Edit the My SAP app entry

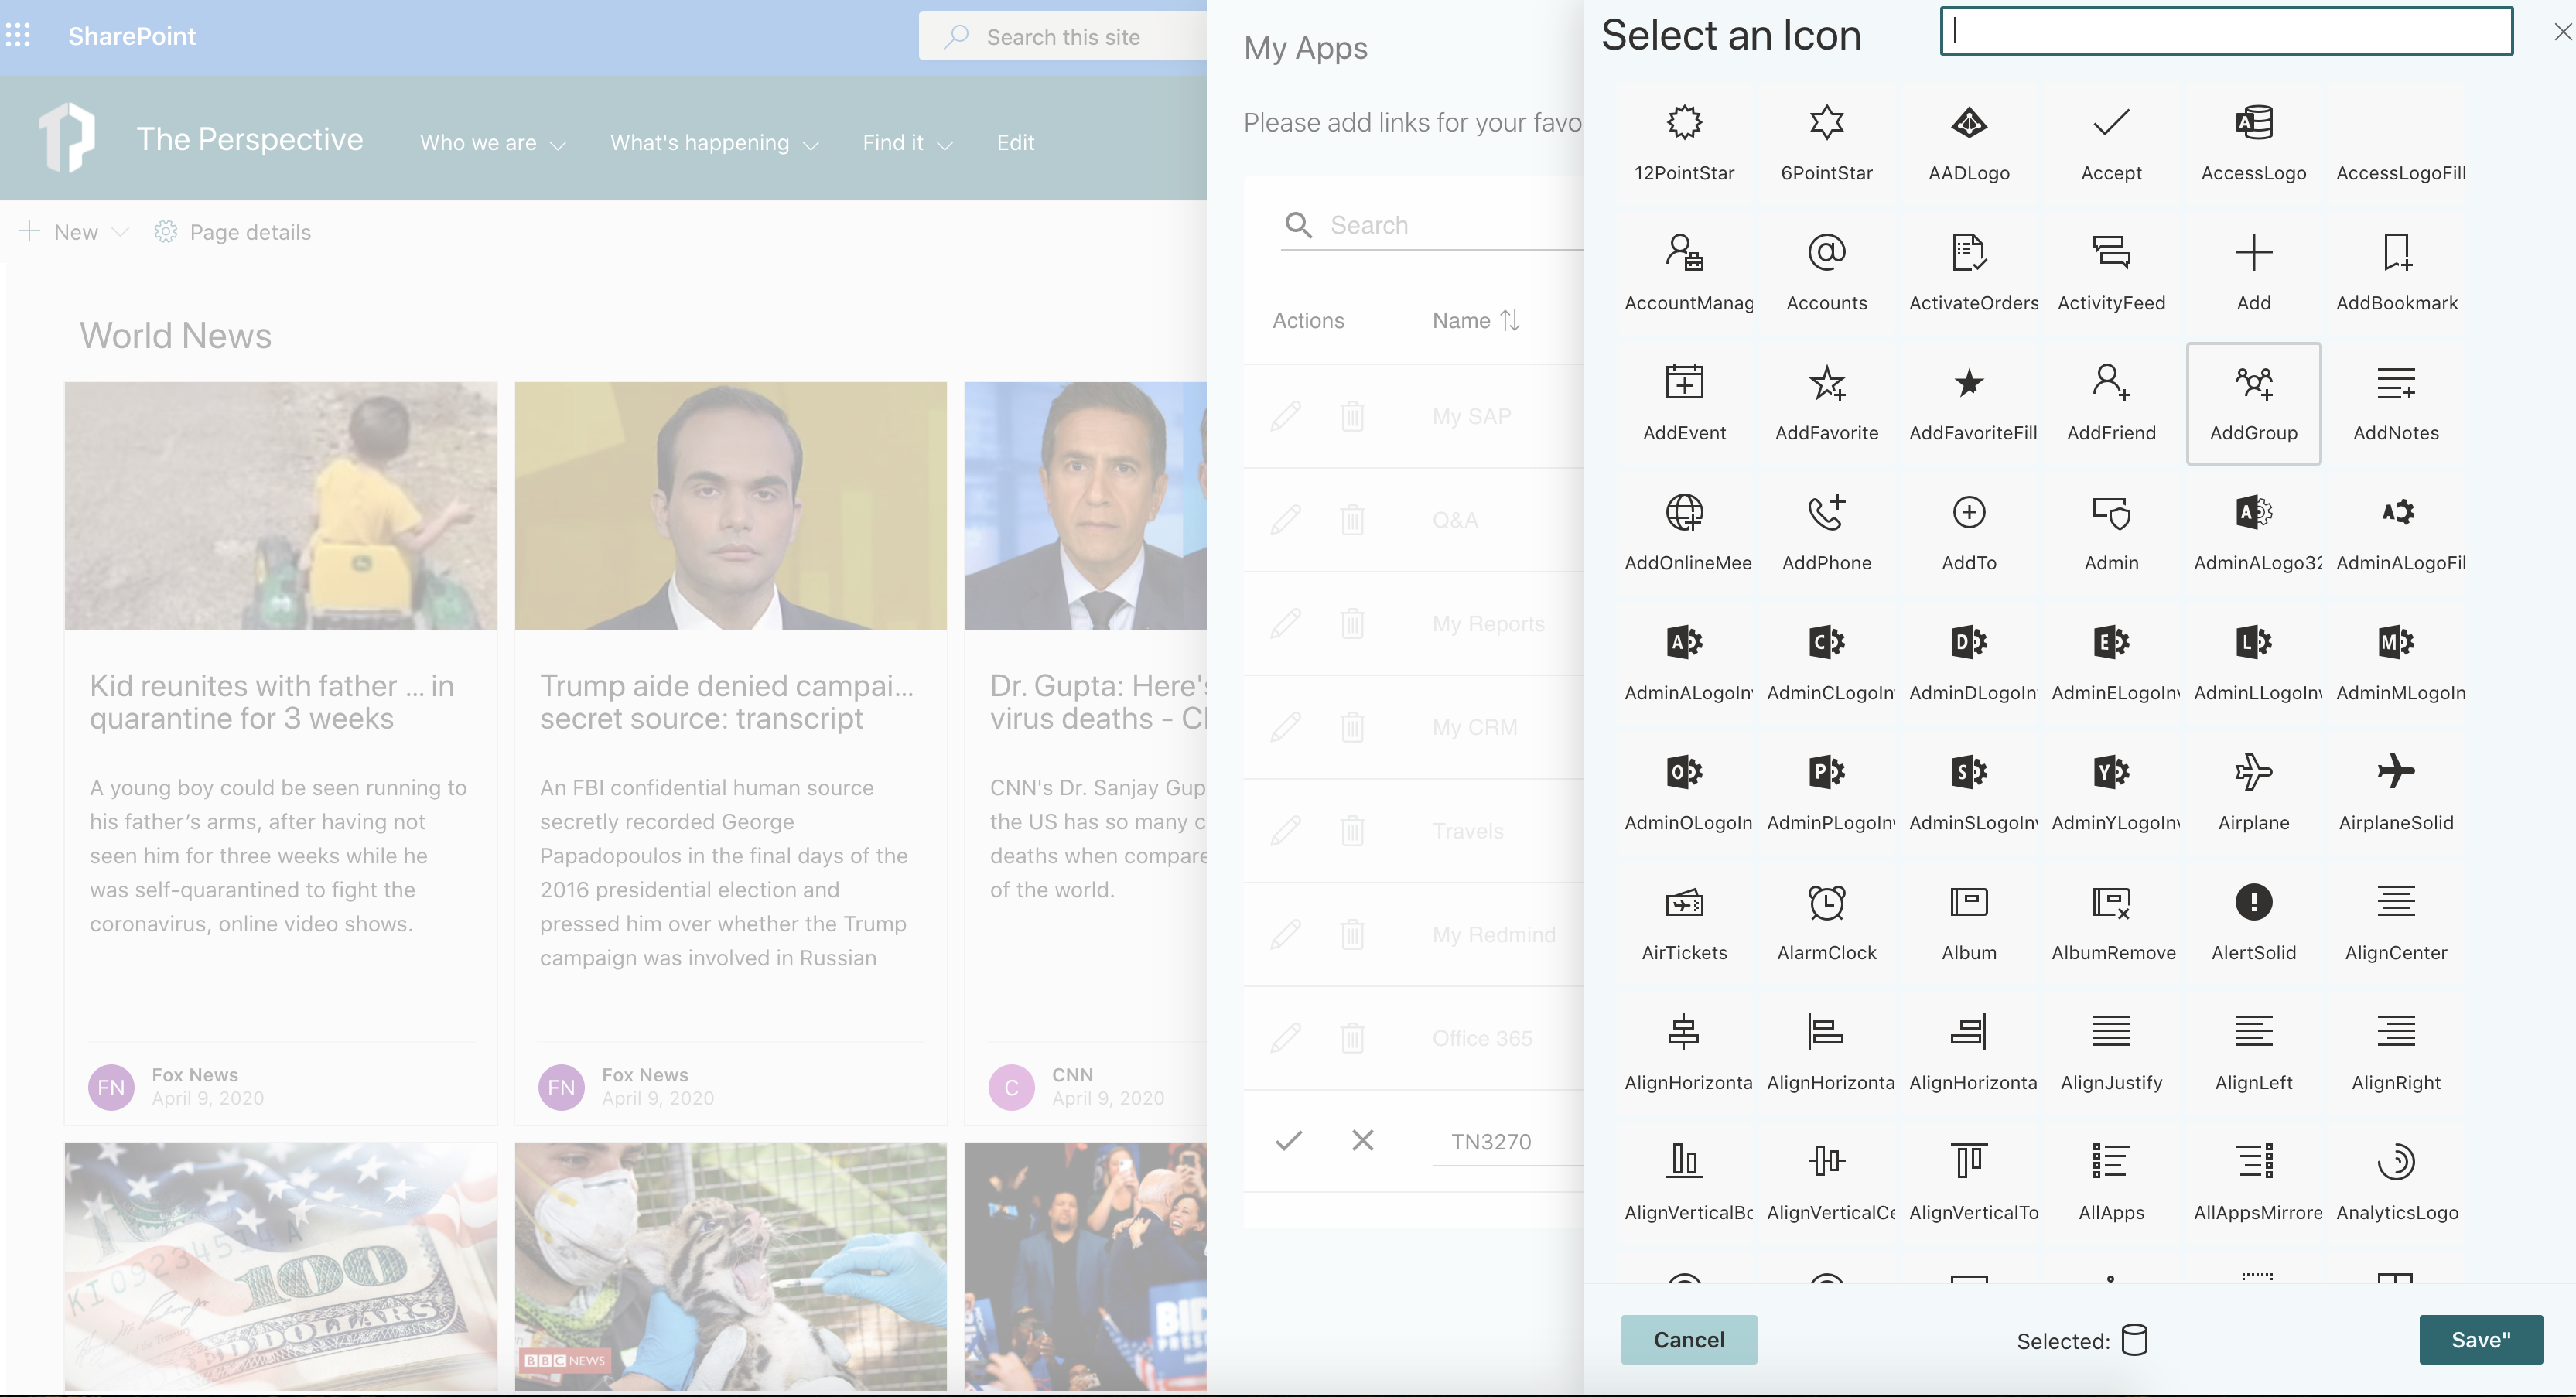pyautogui.click(x=1286, y=415)
